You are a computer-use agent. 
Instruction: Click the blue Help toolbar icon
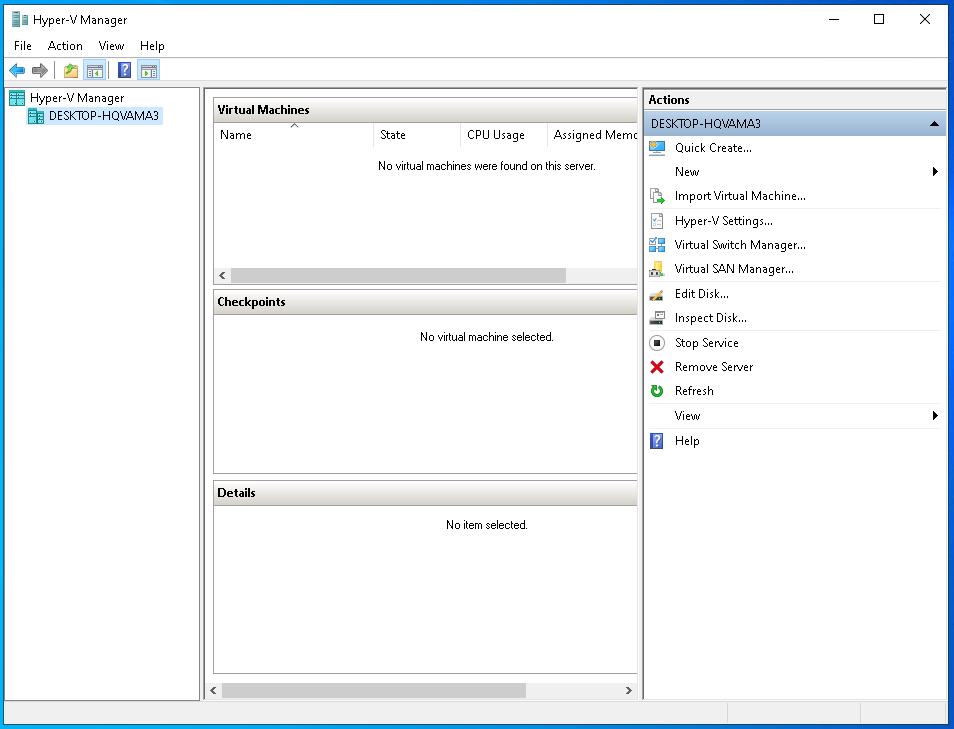[x=124, y=71]
